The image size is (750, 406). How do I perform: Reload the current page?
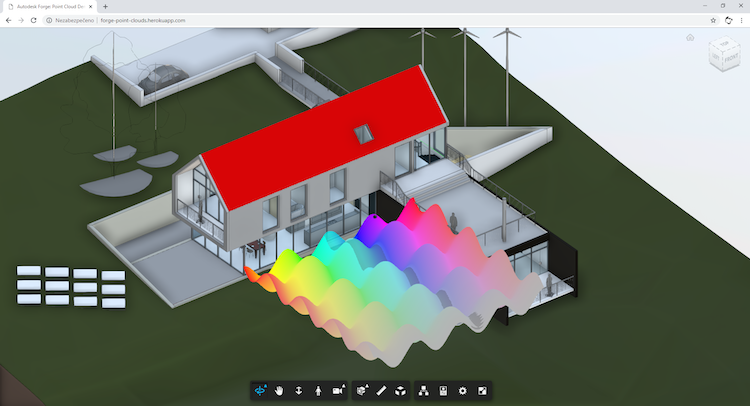pos(33,20)
